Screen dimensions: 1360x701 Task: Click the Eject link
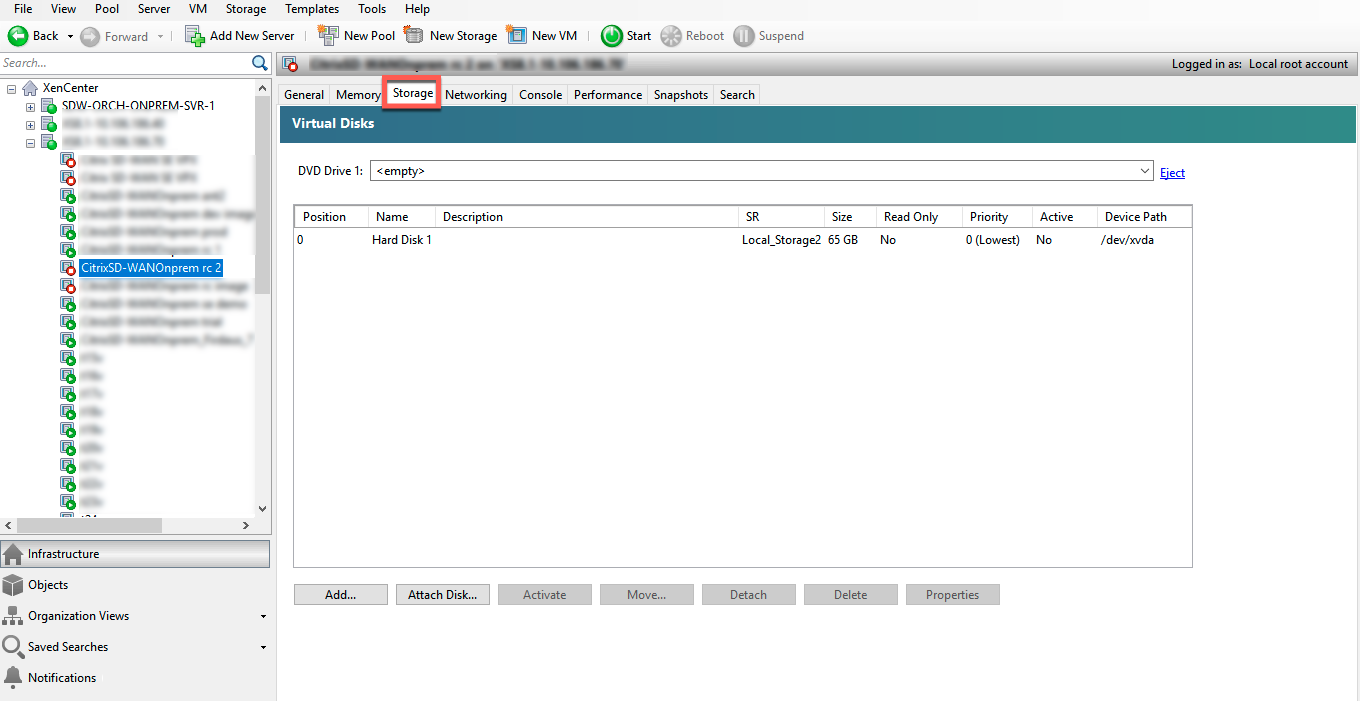coord(1172,173)
